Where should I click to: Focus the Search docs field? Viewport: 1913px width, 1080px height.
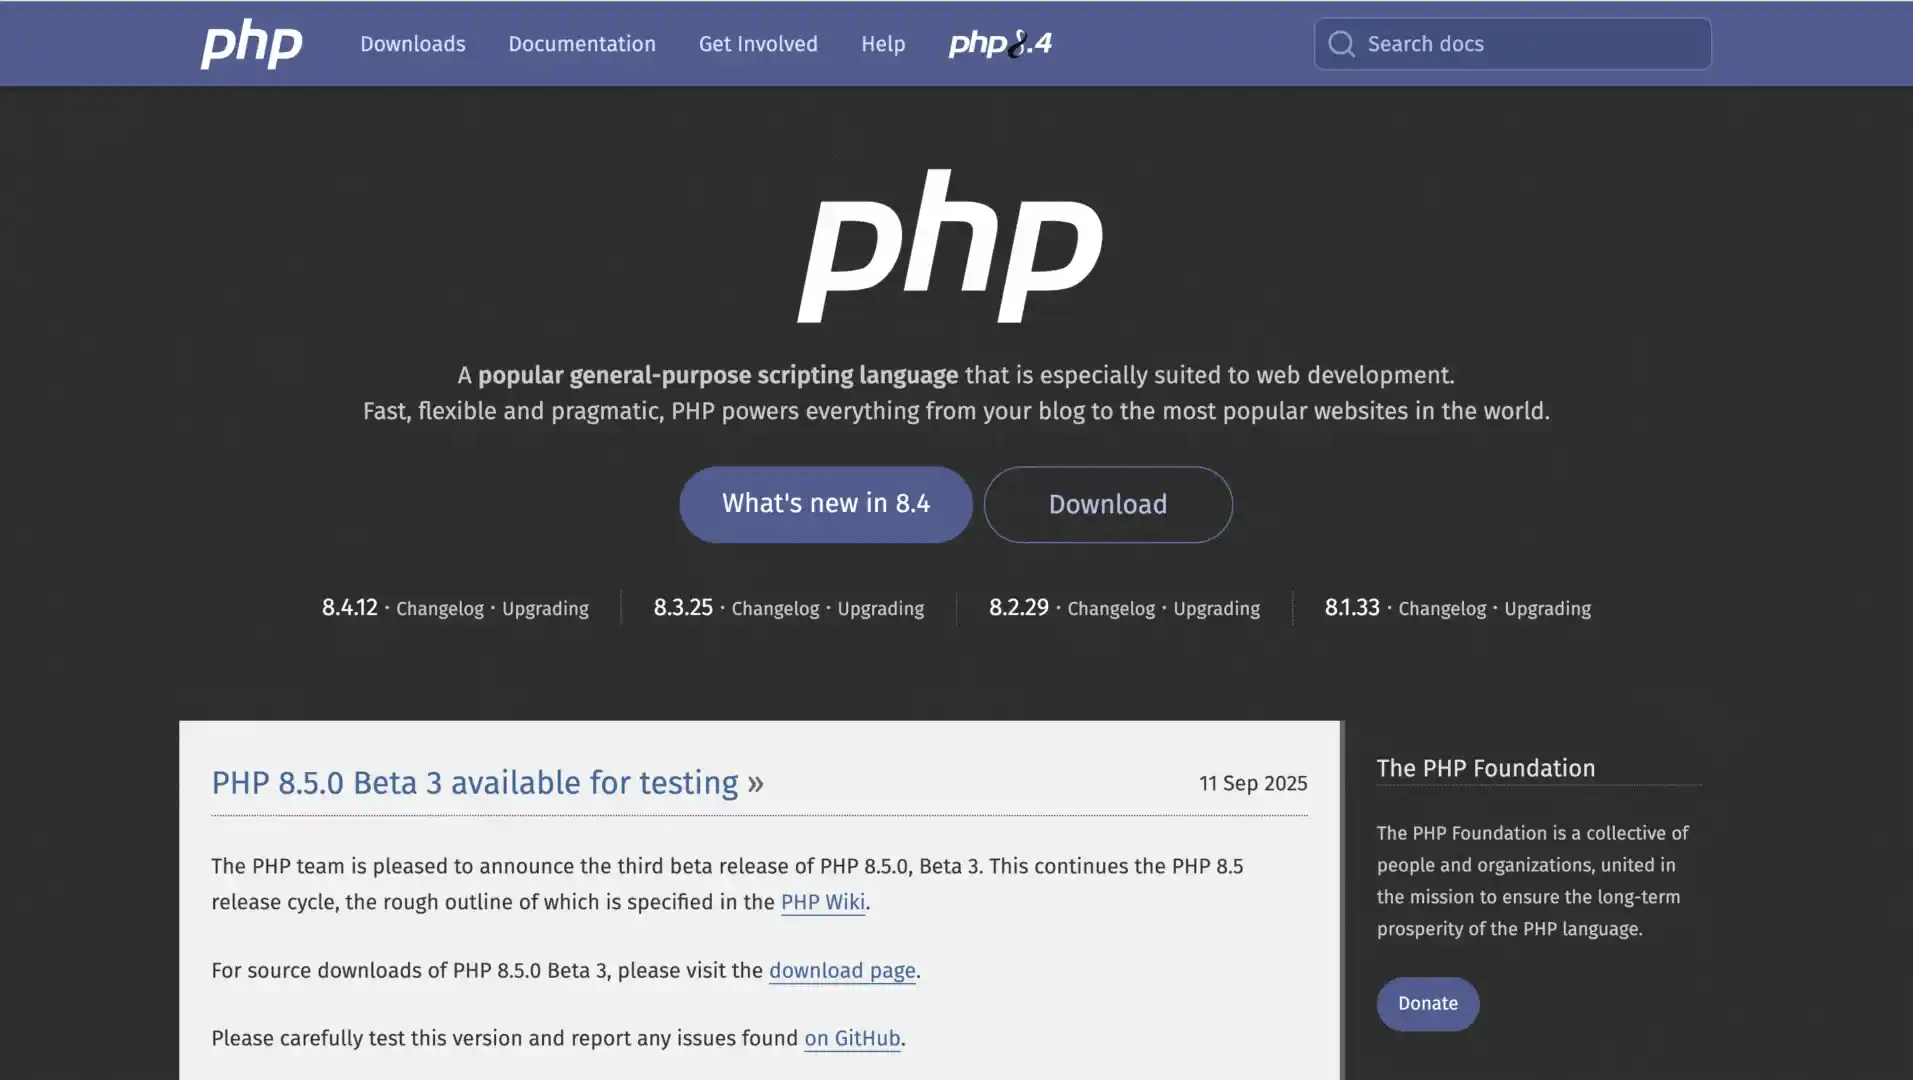pos(1512,44)
